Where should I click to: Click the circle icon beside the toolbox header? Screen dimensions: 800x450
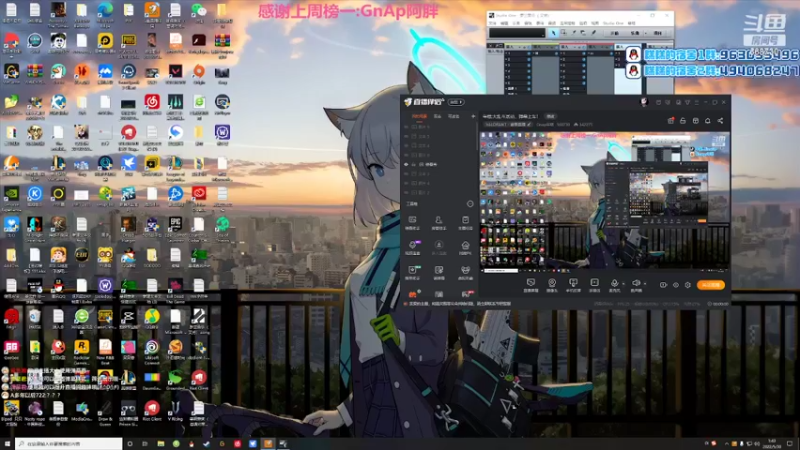pyautogui.click(x=470, y=204)
